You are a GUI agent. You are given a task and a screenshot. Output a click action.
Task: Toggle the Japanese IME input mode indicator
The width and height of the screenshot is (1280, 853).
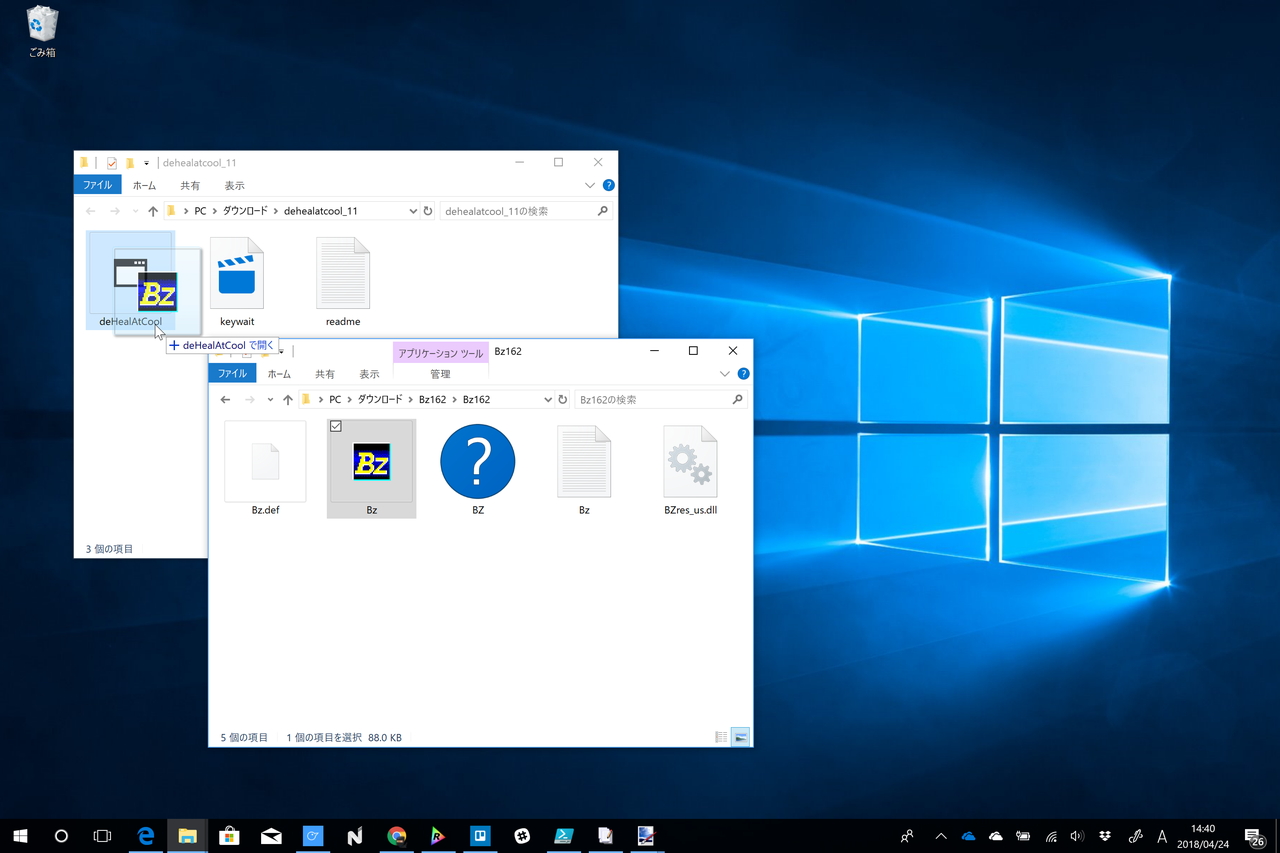click(x=1162, y=836)
